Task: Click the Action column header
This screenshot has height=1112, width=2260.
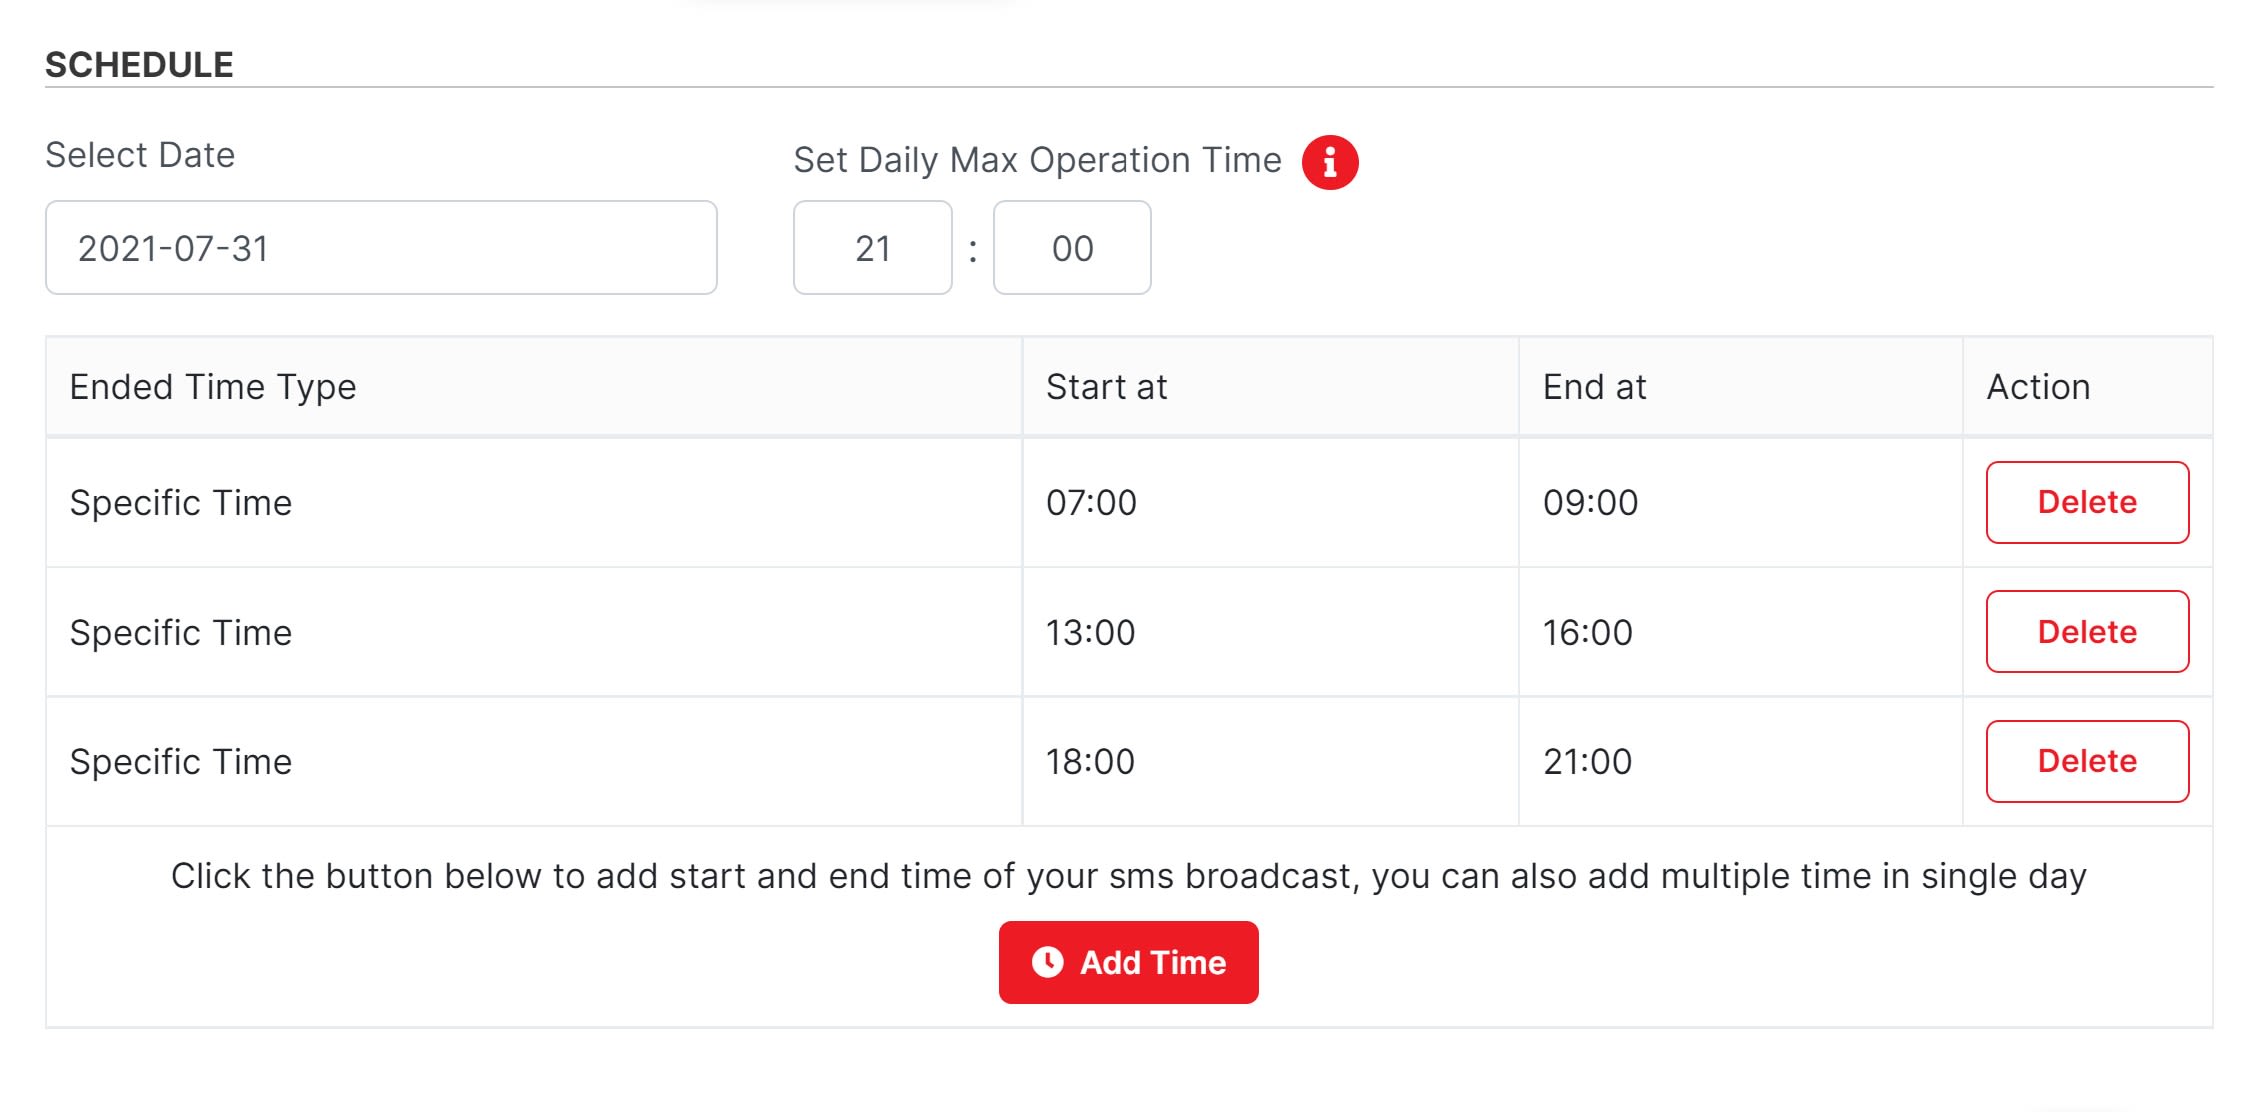Action: coord(2038,387)
